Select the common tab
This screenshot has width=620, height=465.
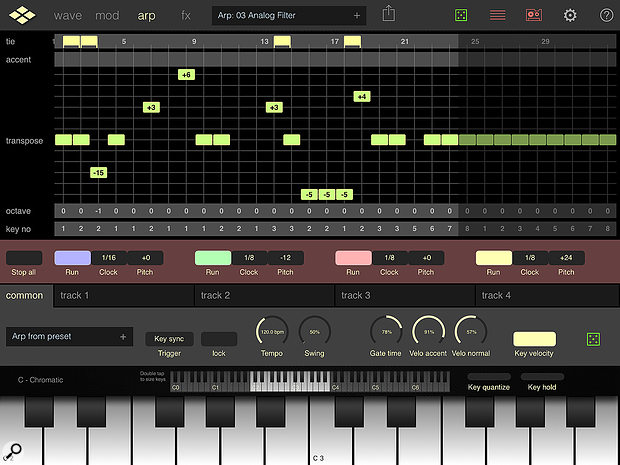[x=25, y=295]
